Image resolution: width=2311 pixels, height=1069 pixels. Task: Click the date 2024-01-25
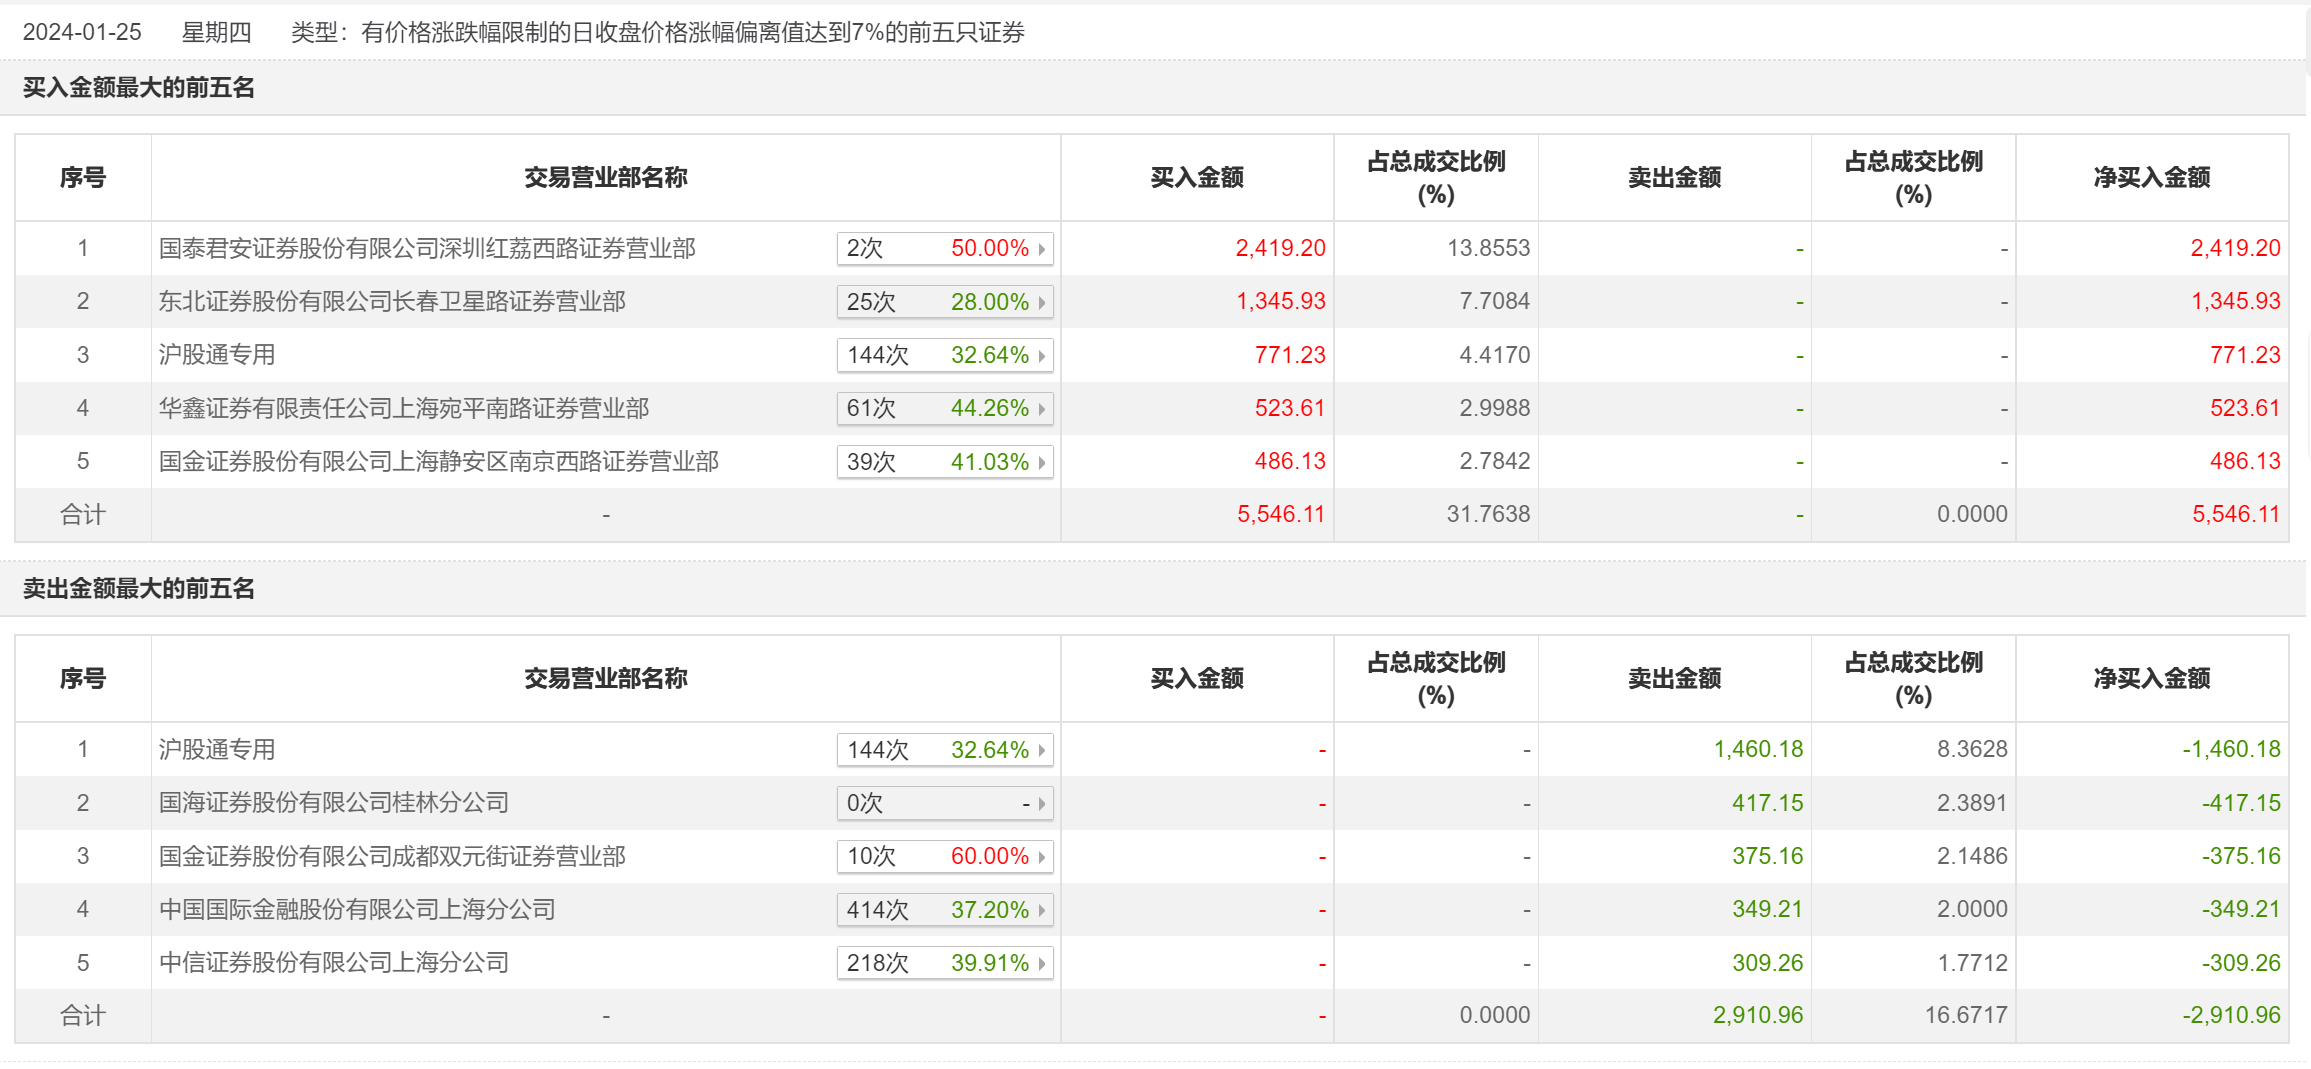point(82,32)
